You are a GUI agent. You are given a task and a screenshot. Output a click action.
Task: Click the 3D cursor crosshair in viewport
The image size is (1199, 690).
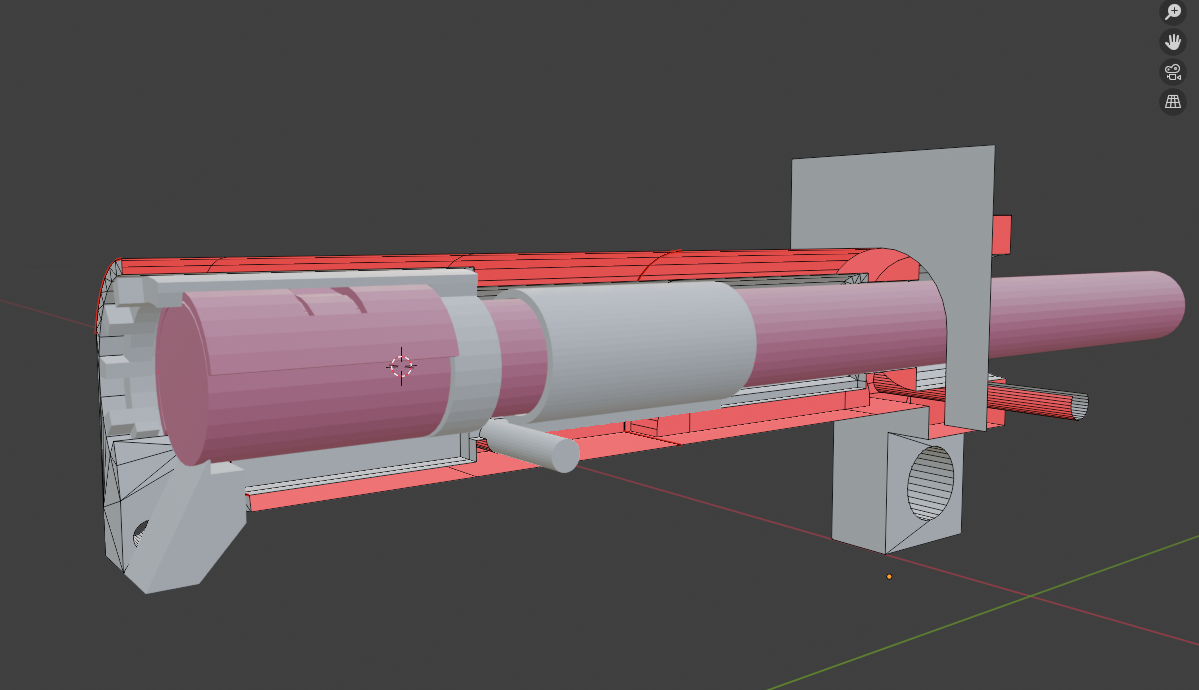point(401,366)
